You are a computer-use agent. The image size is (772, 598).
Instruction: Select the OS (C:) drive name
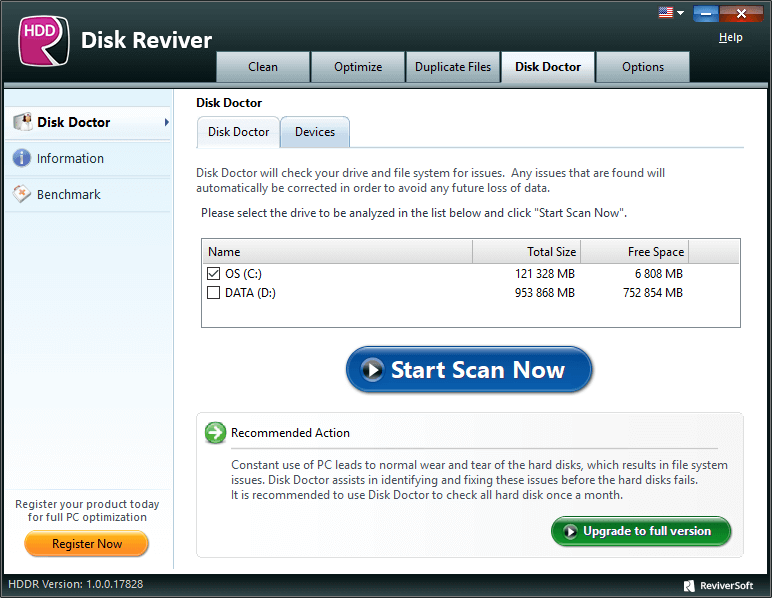click(243, 274)
